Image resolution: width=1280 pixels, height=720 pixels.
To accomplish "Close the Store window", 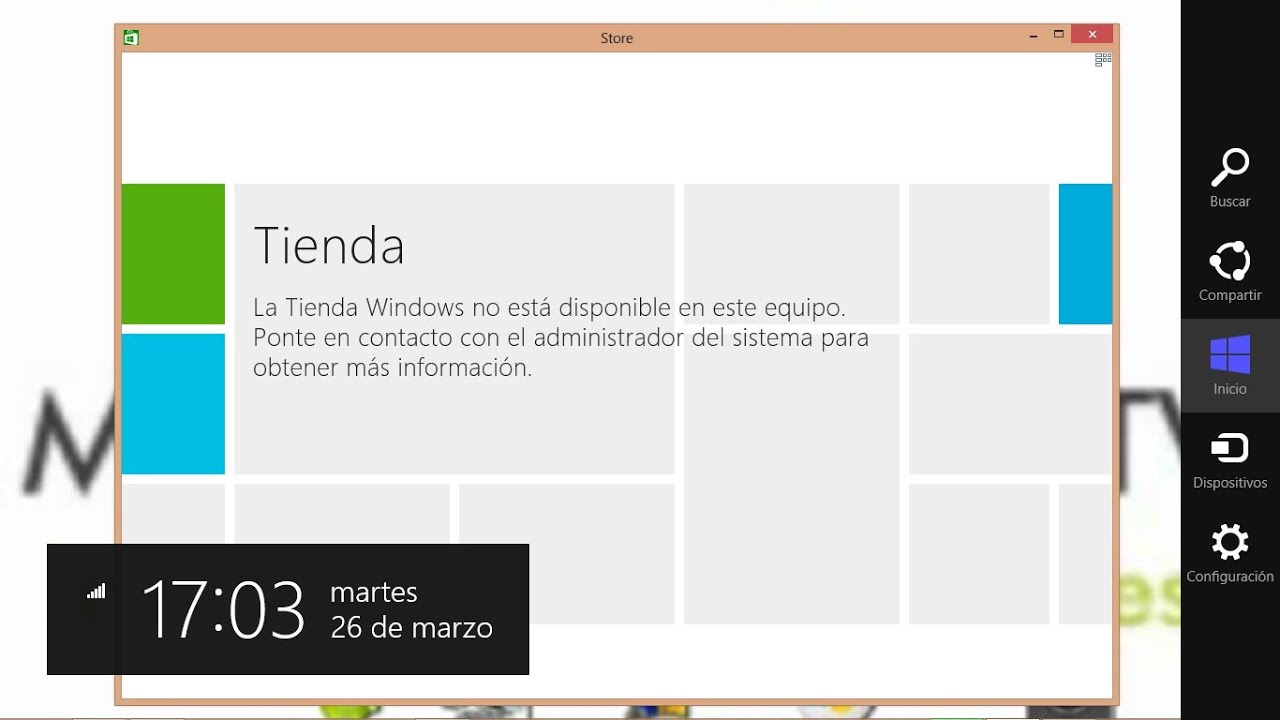I will pos(1091,35).
